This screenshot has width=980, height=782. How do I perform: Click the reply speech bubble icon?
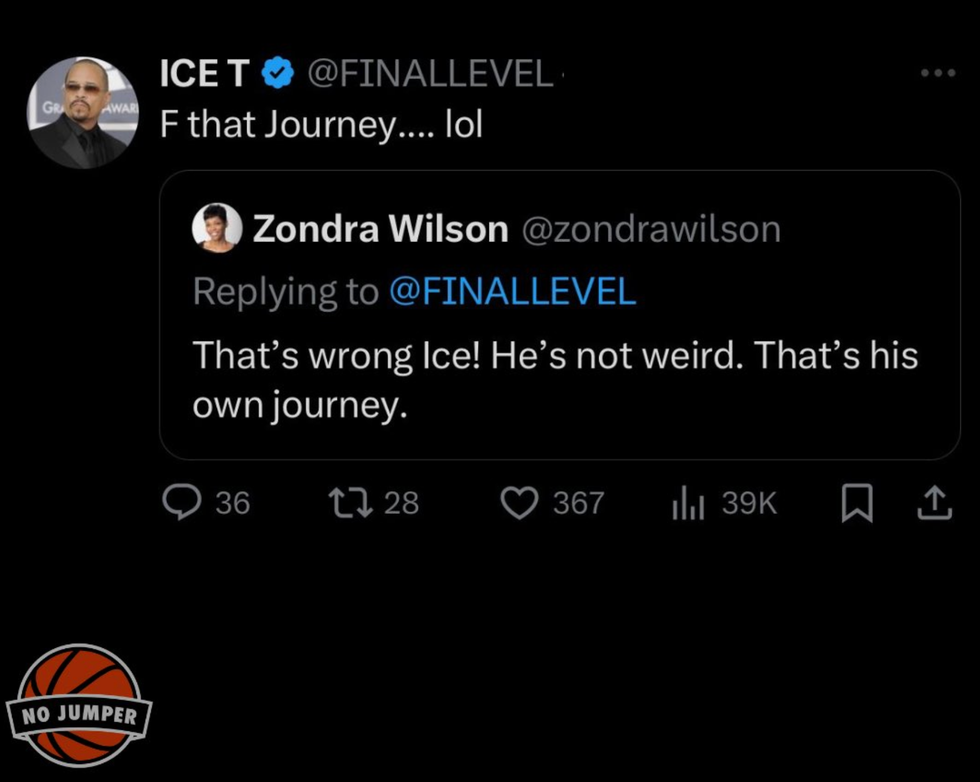coord(181,502)
